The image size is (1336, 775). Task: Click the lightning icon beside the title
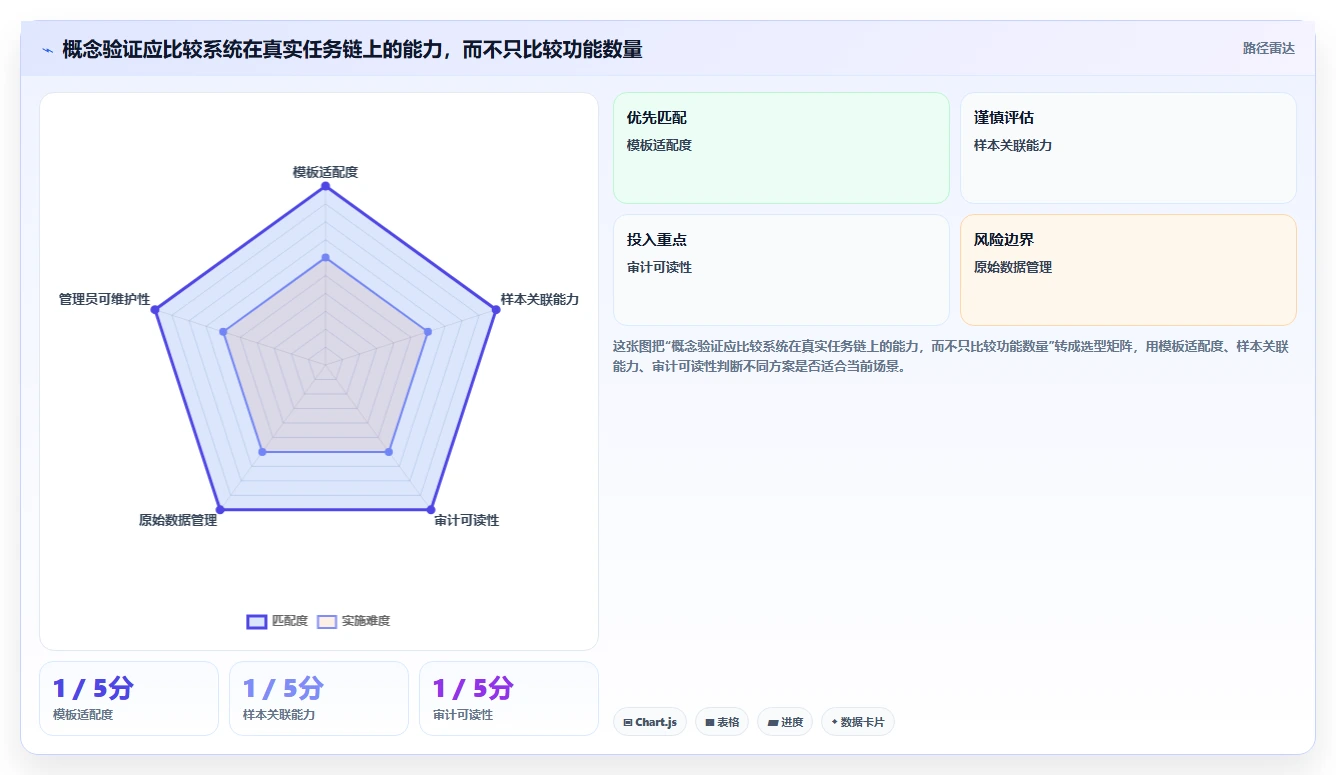[48, 50]
